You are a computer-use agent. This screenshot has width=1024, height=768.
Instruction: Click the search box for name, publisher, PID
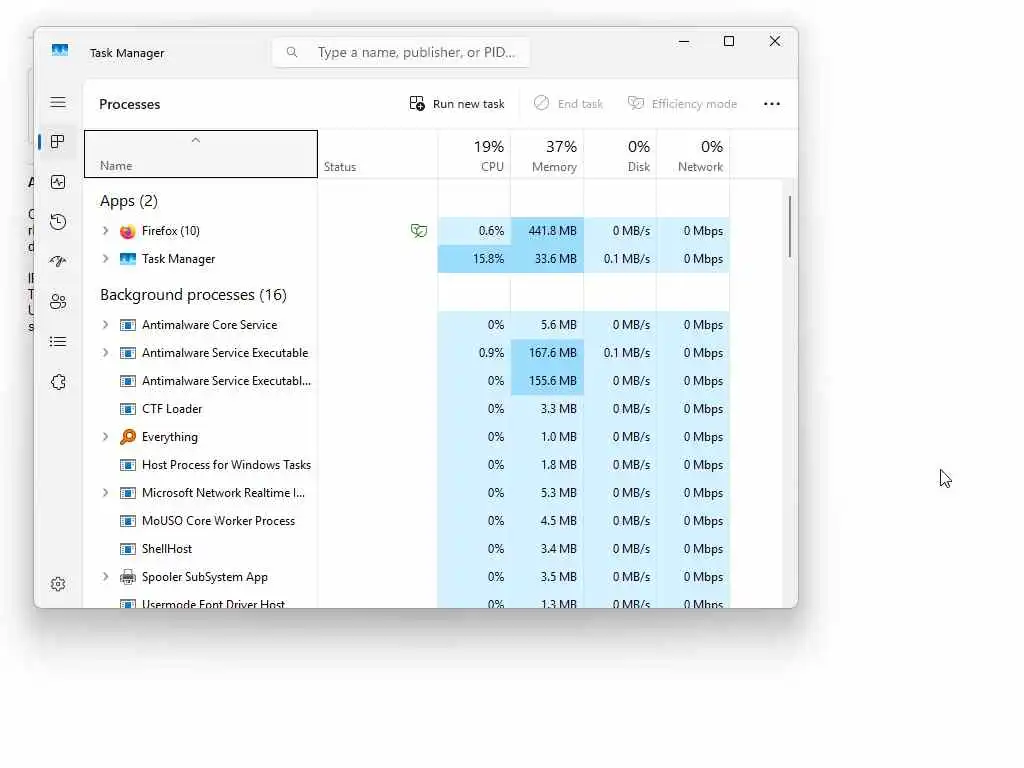click(x=401, y=52)
